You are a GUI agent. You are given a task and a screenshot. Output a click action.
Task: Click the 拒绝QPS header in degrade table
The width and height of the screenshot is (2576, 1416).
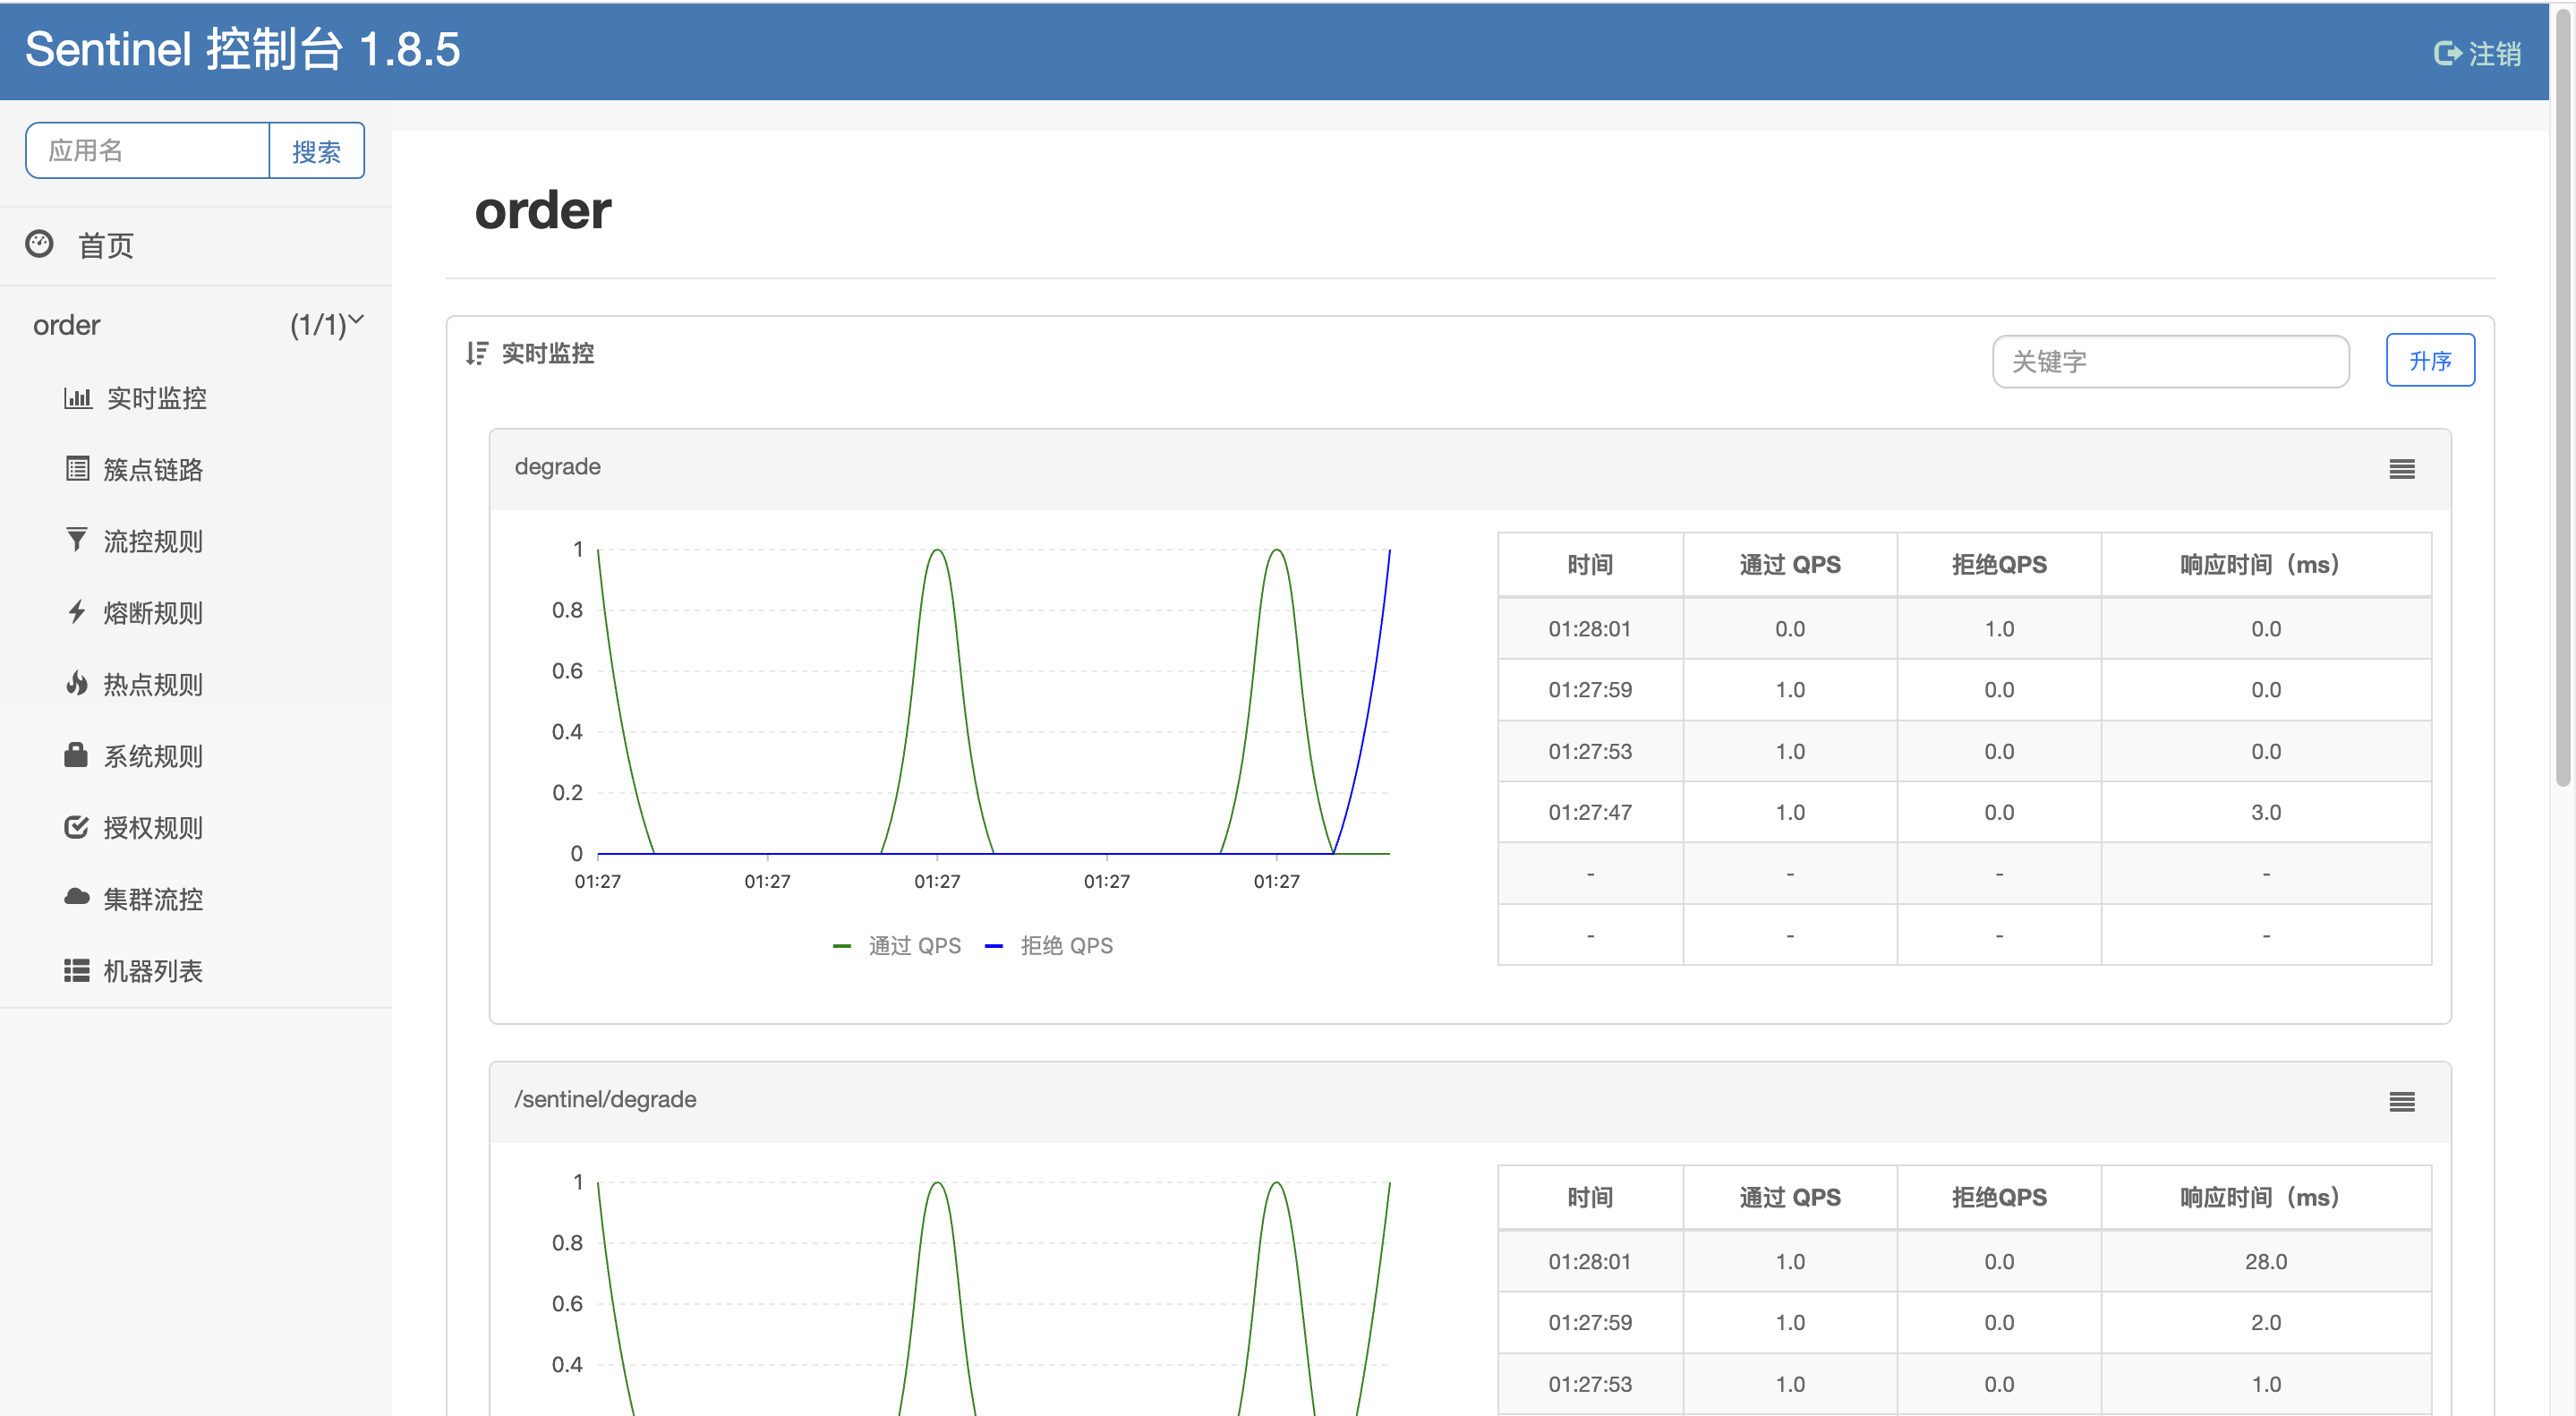1998,565
